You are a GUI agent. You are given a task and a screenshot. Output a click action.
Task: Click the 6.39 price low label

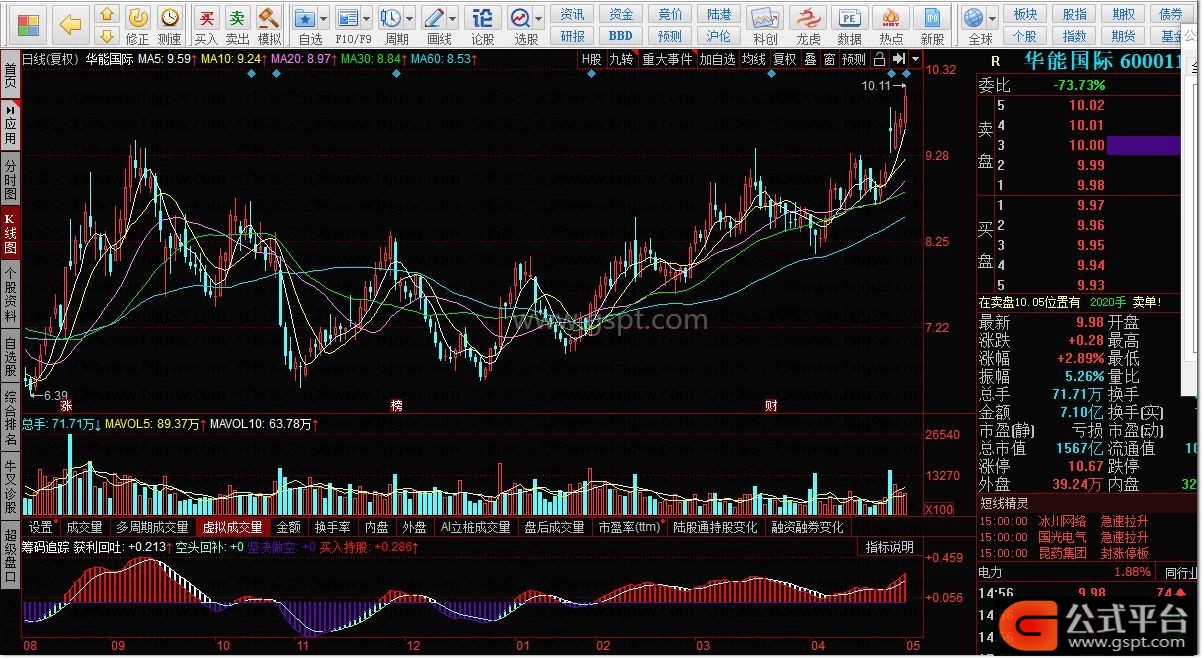click(55, 395)
